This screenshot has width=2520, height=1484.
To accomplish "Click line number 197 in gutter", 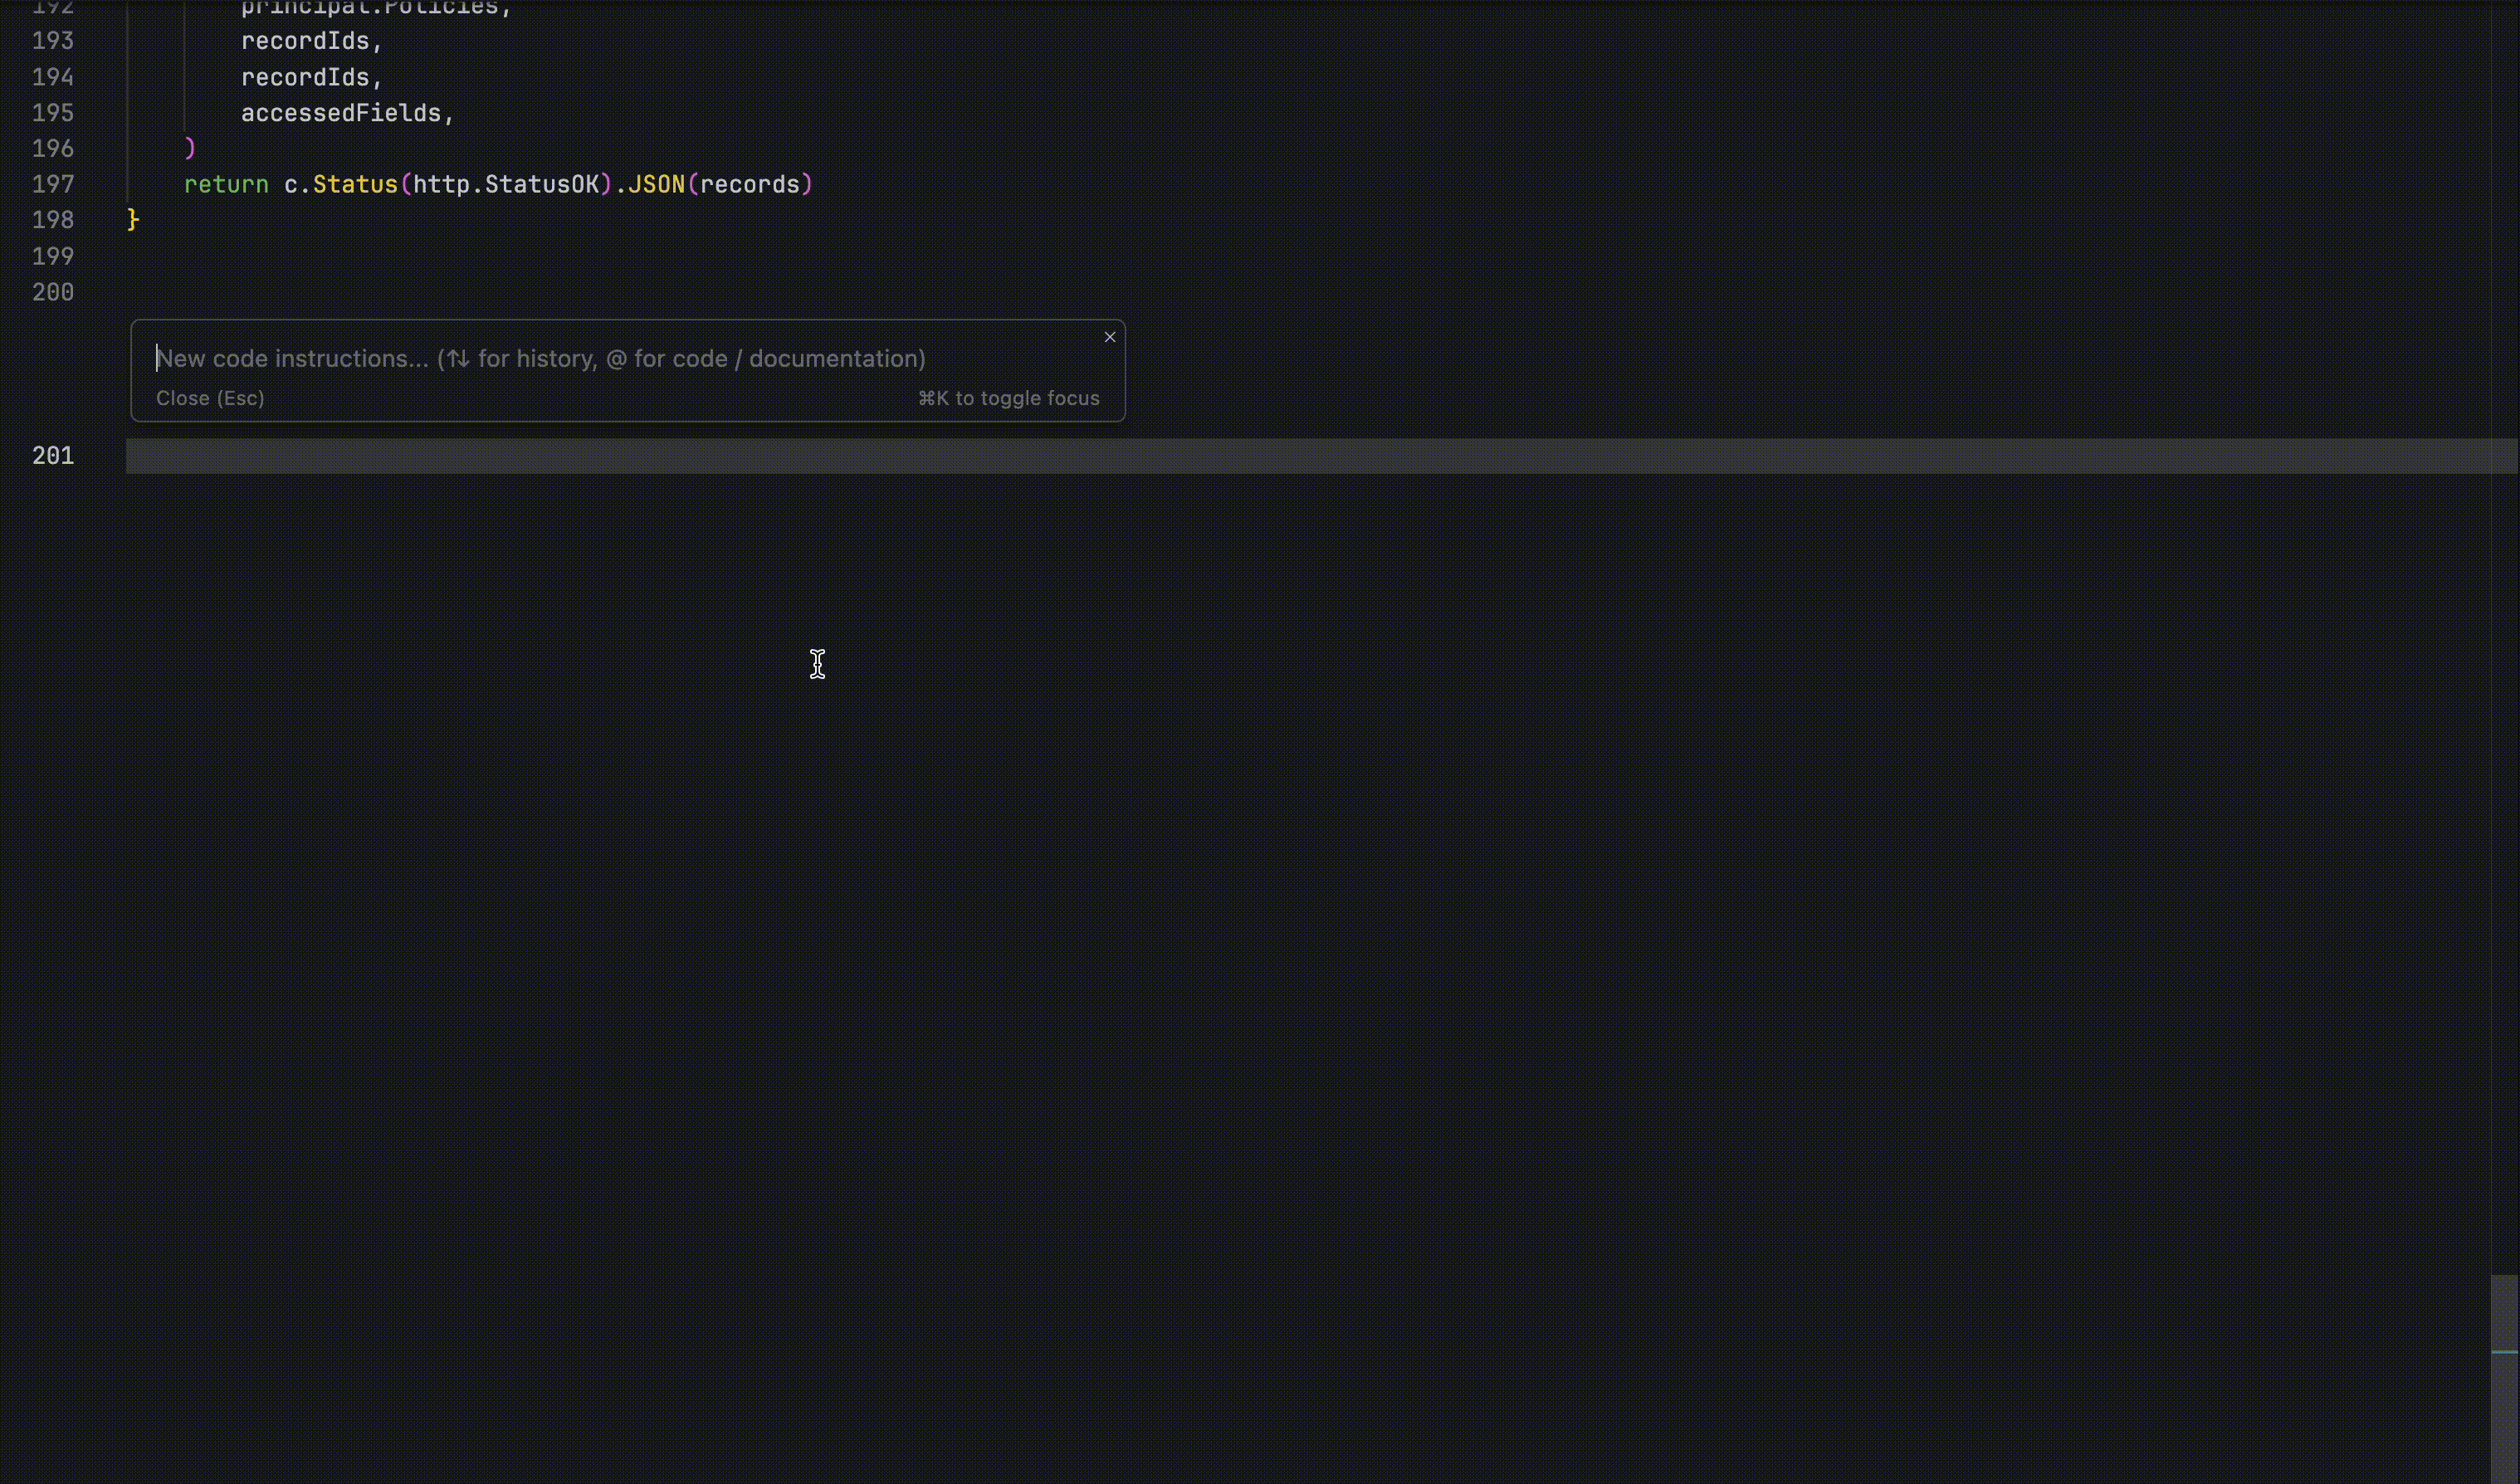I will (x=53, y=184).
